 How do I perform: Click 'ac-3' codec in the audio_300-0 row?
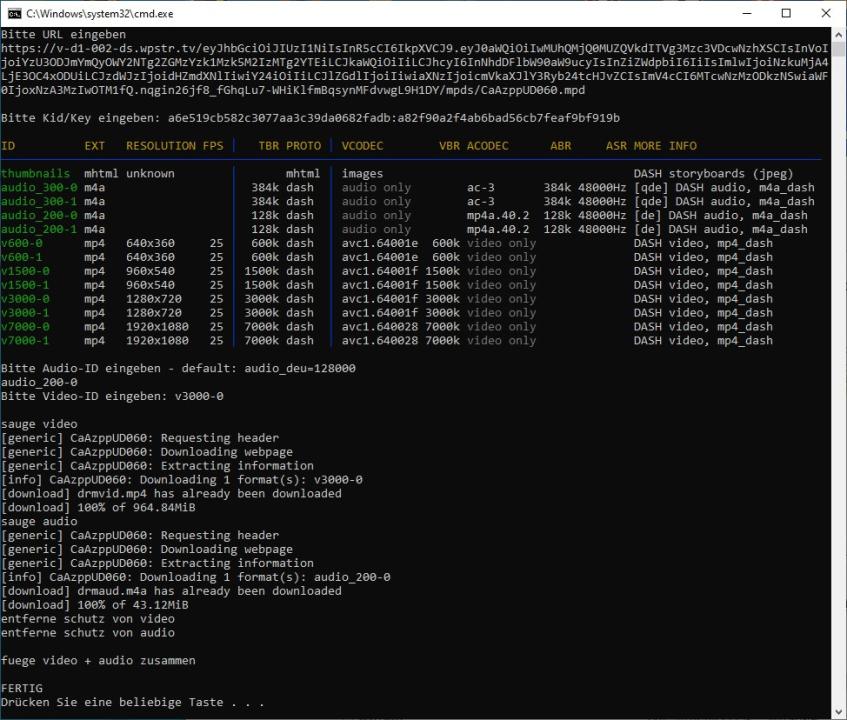point(481,187)
